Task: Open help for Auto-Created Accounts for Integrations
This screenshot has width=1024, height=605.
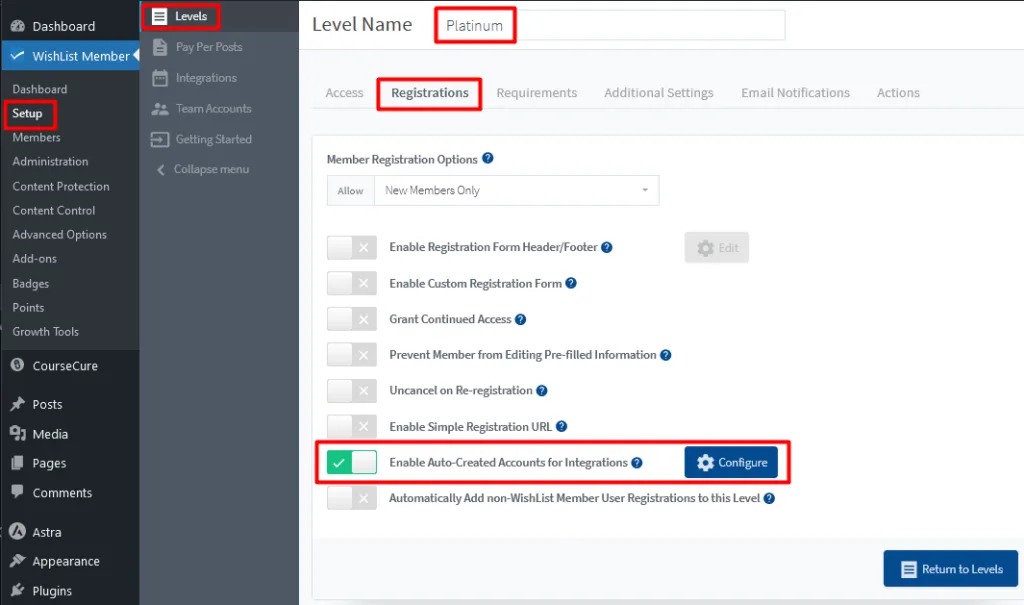Action: [x=637, y=463]
